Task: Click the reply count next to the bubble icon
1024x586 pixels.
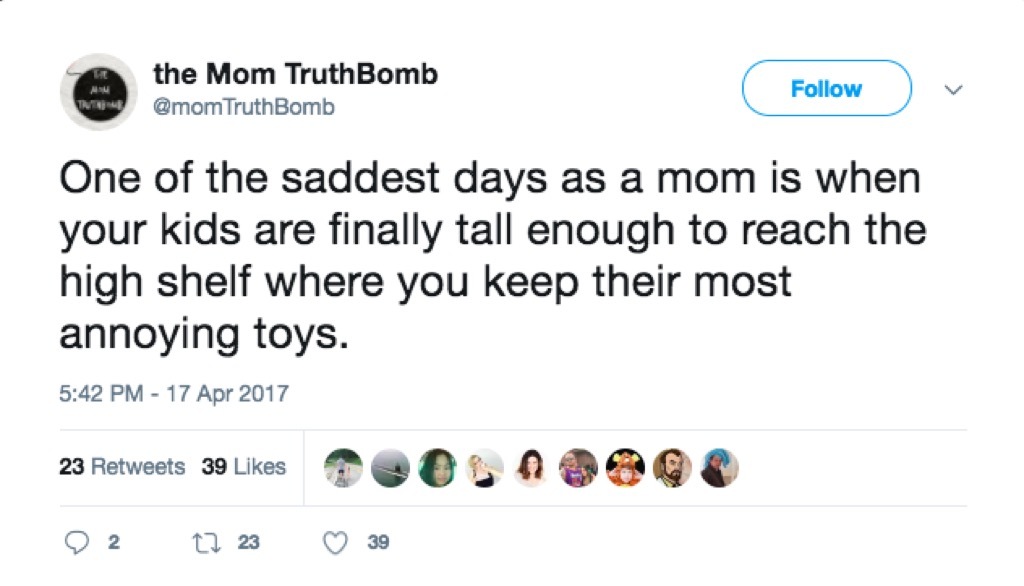Action: coord(113,541)
